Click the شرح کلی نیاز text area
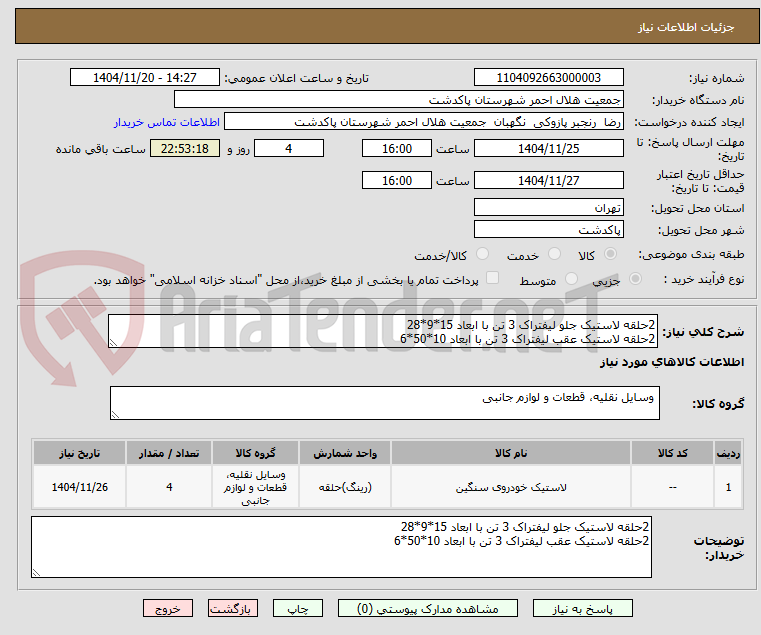Image resolution: width=761 pixels, height=635 pixels. pos(382,331)
